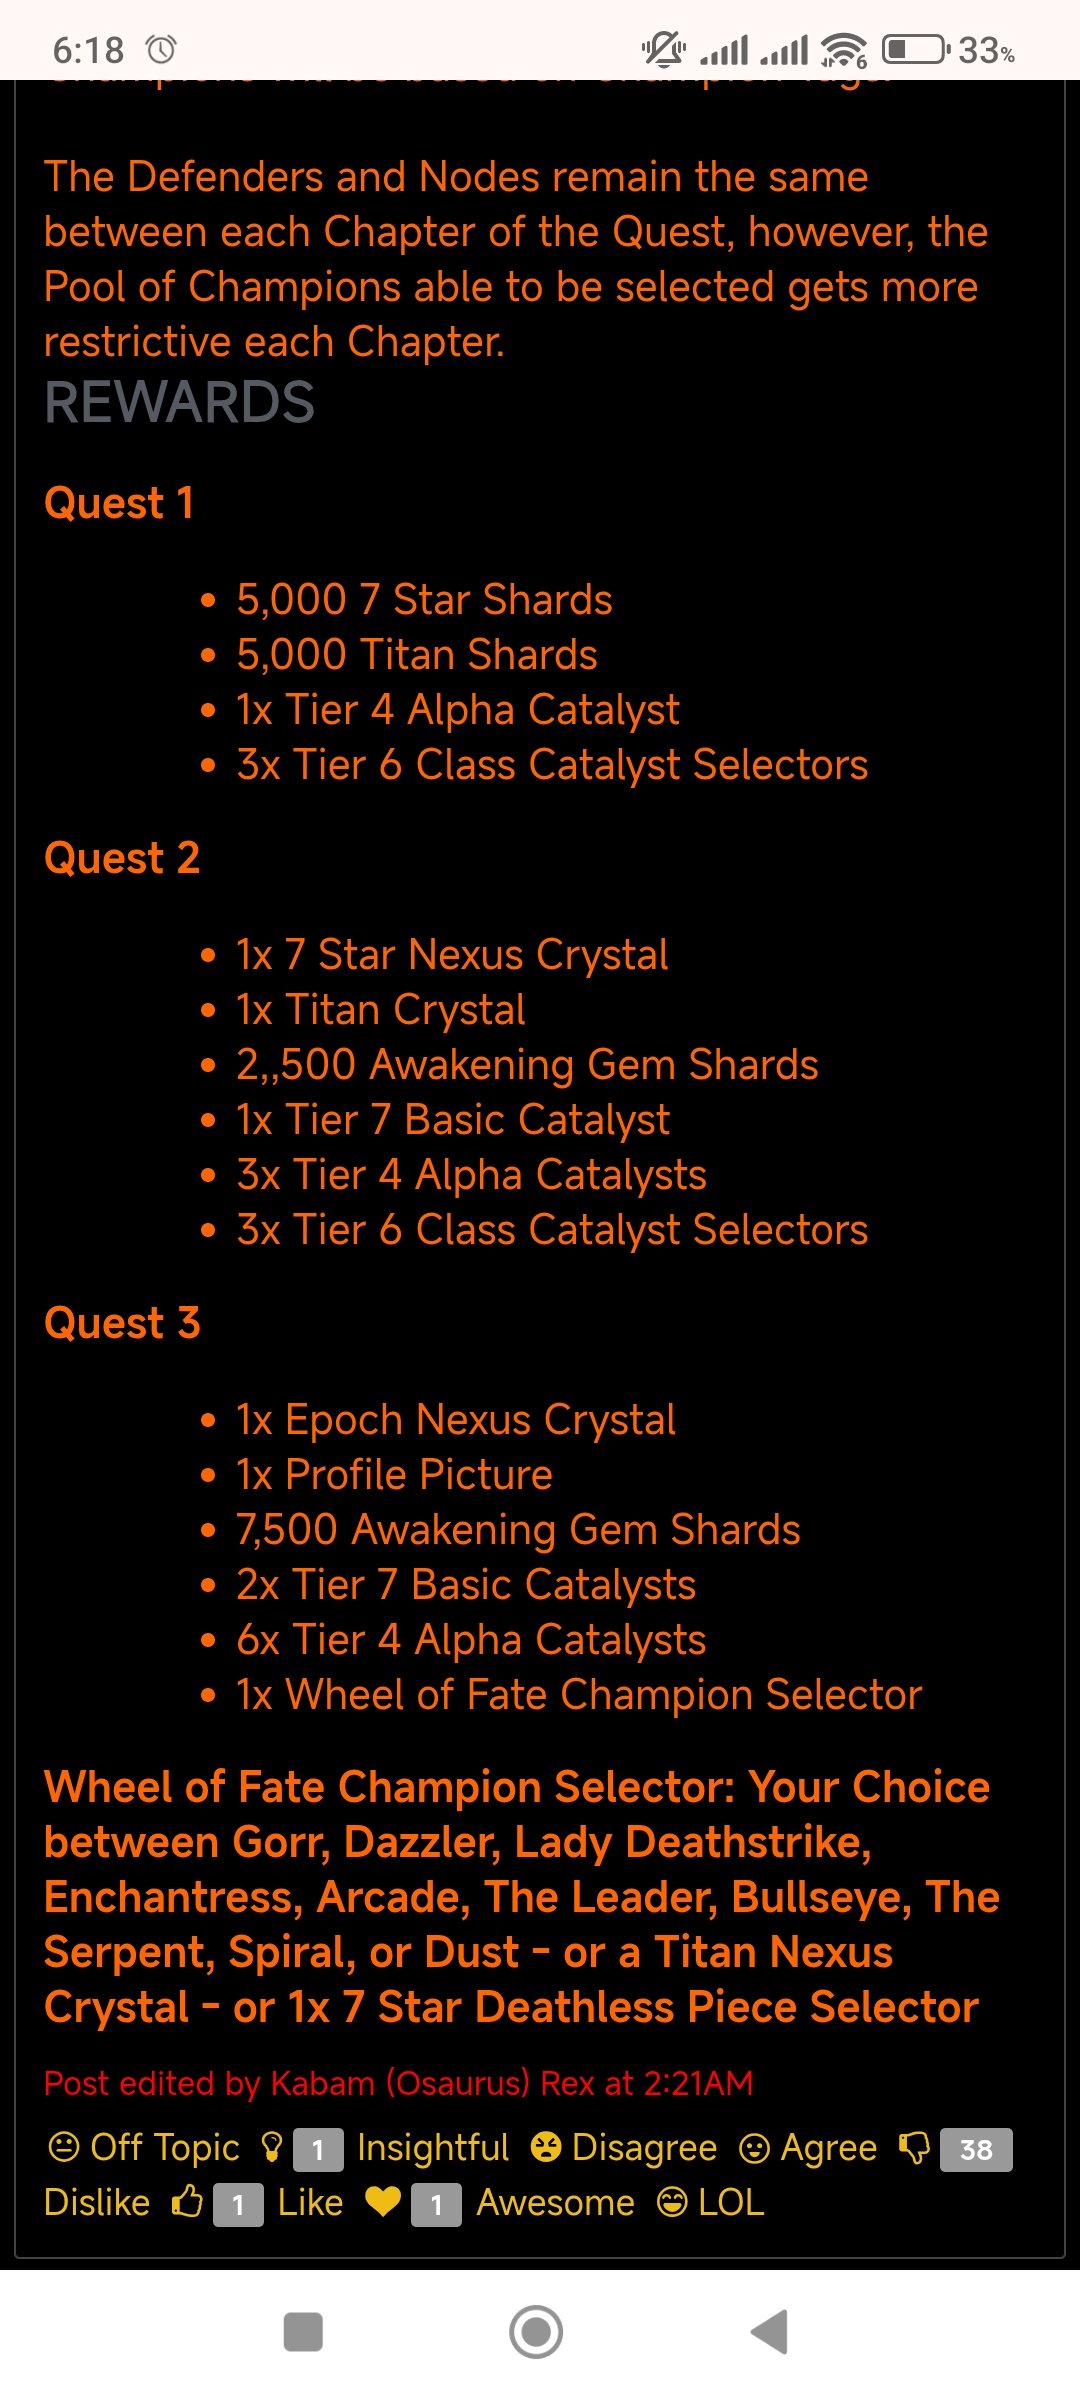This screenshot has height=2400, width=1080.
Task: Tap the Insightful lightbulb reaction icon
Action: (271, 2147)
